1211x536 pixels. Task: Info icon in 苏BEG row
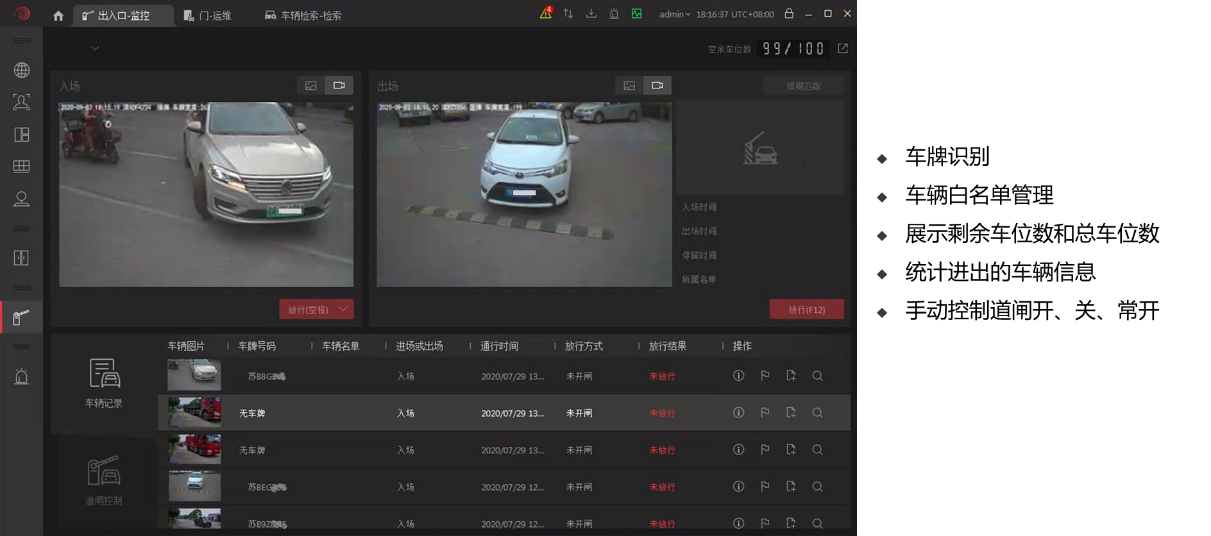(x=739, y=486)
